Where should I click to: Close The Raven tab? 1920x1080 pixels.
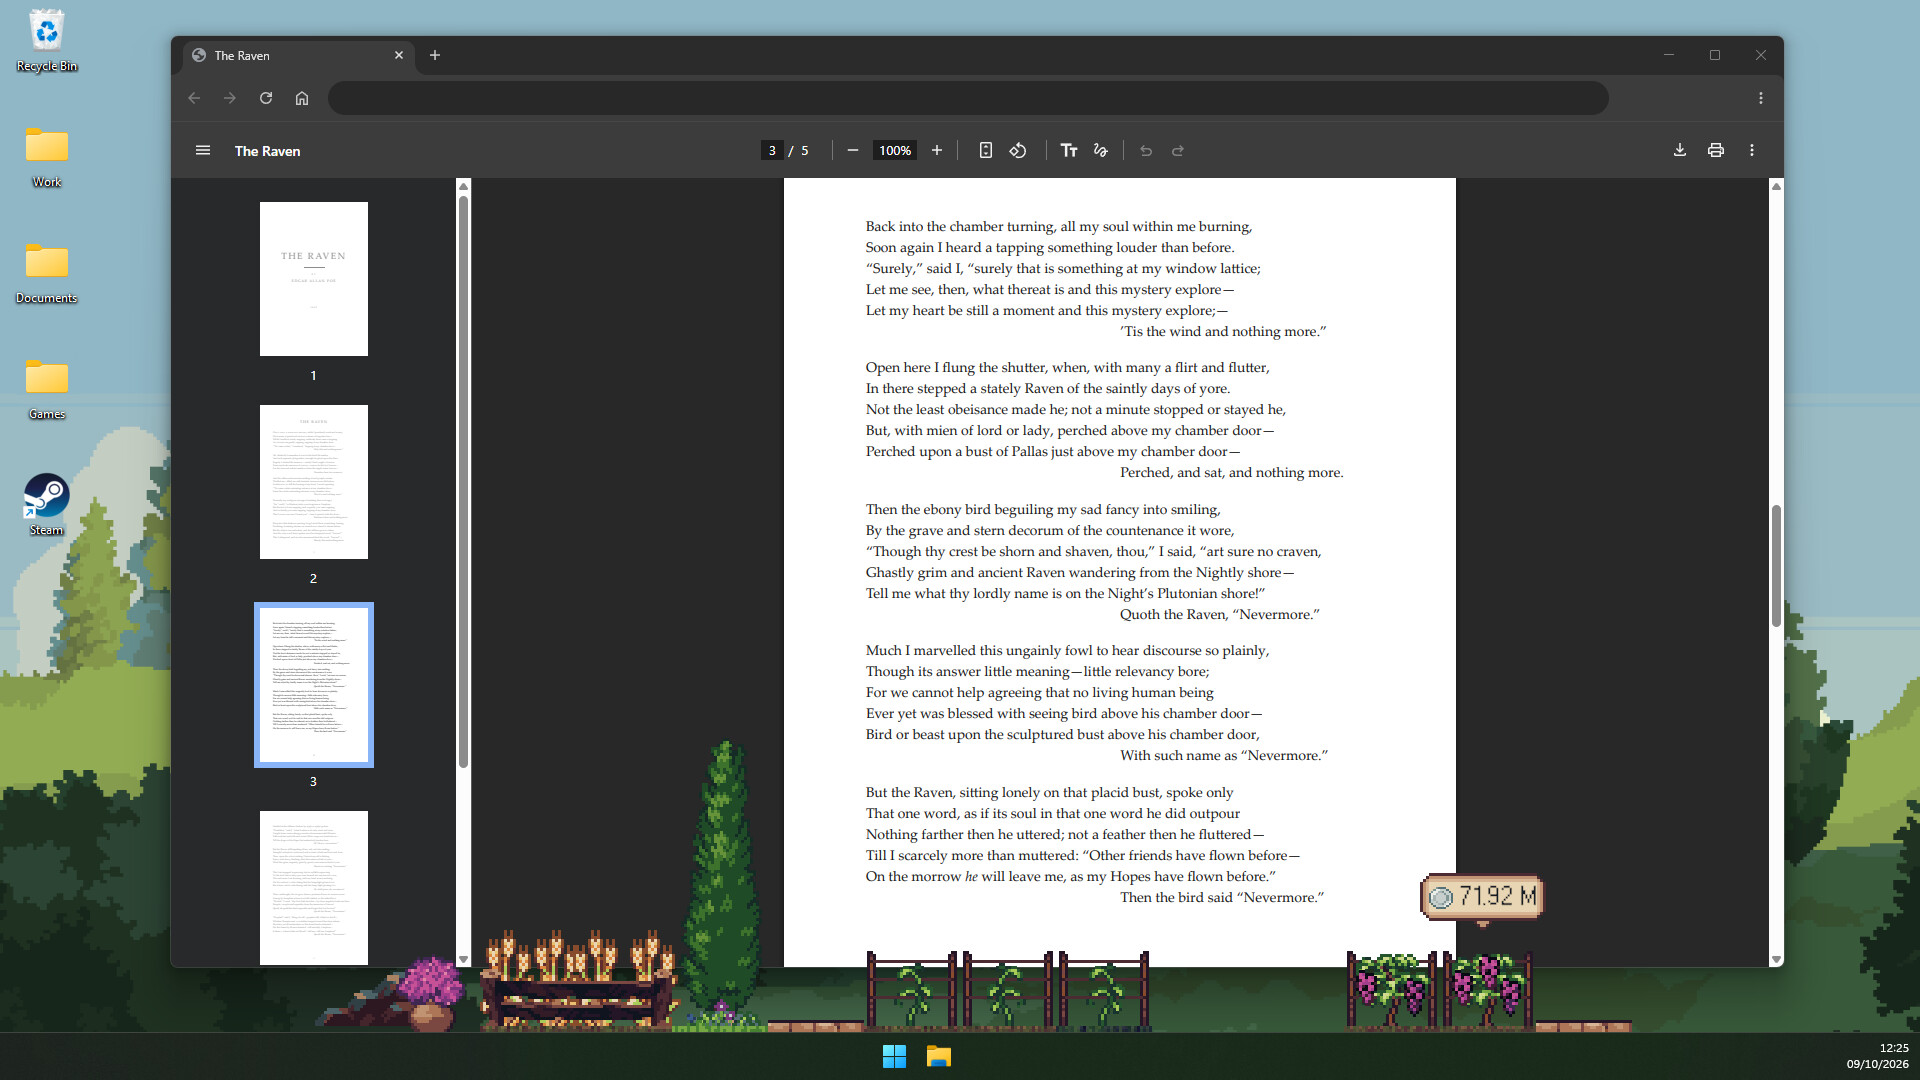[399, 56]
